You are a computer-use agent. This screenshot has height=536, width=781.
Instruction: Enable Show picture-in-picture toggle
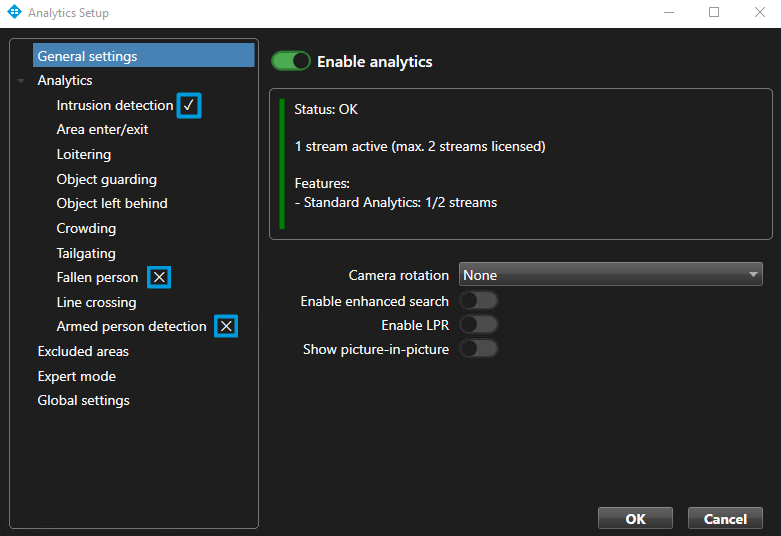click(x=478, y=349)
